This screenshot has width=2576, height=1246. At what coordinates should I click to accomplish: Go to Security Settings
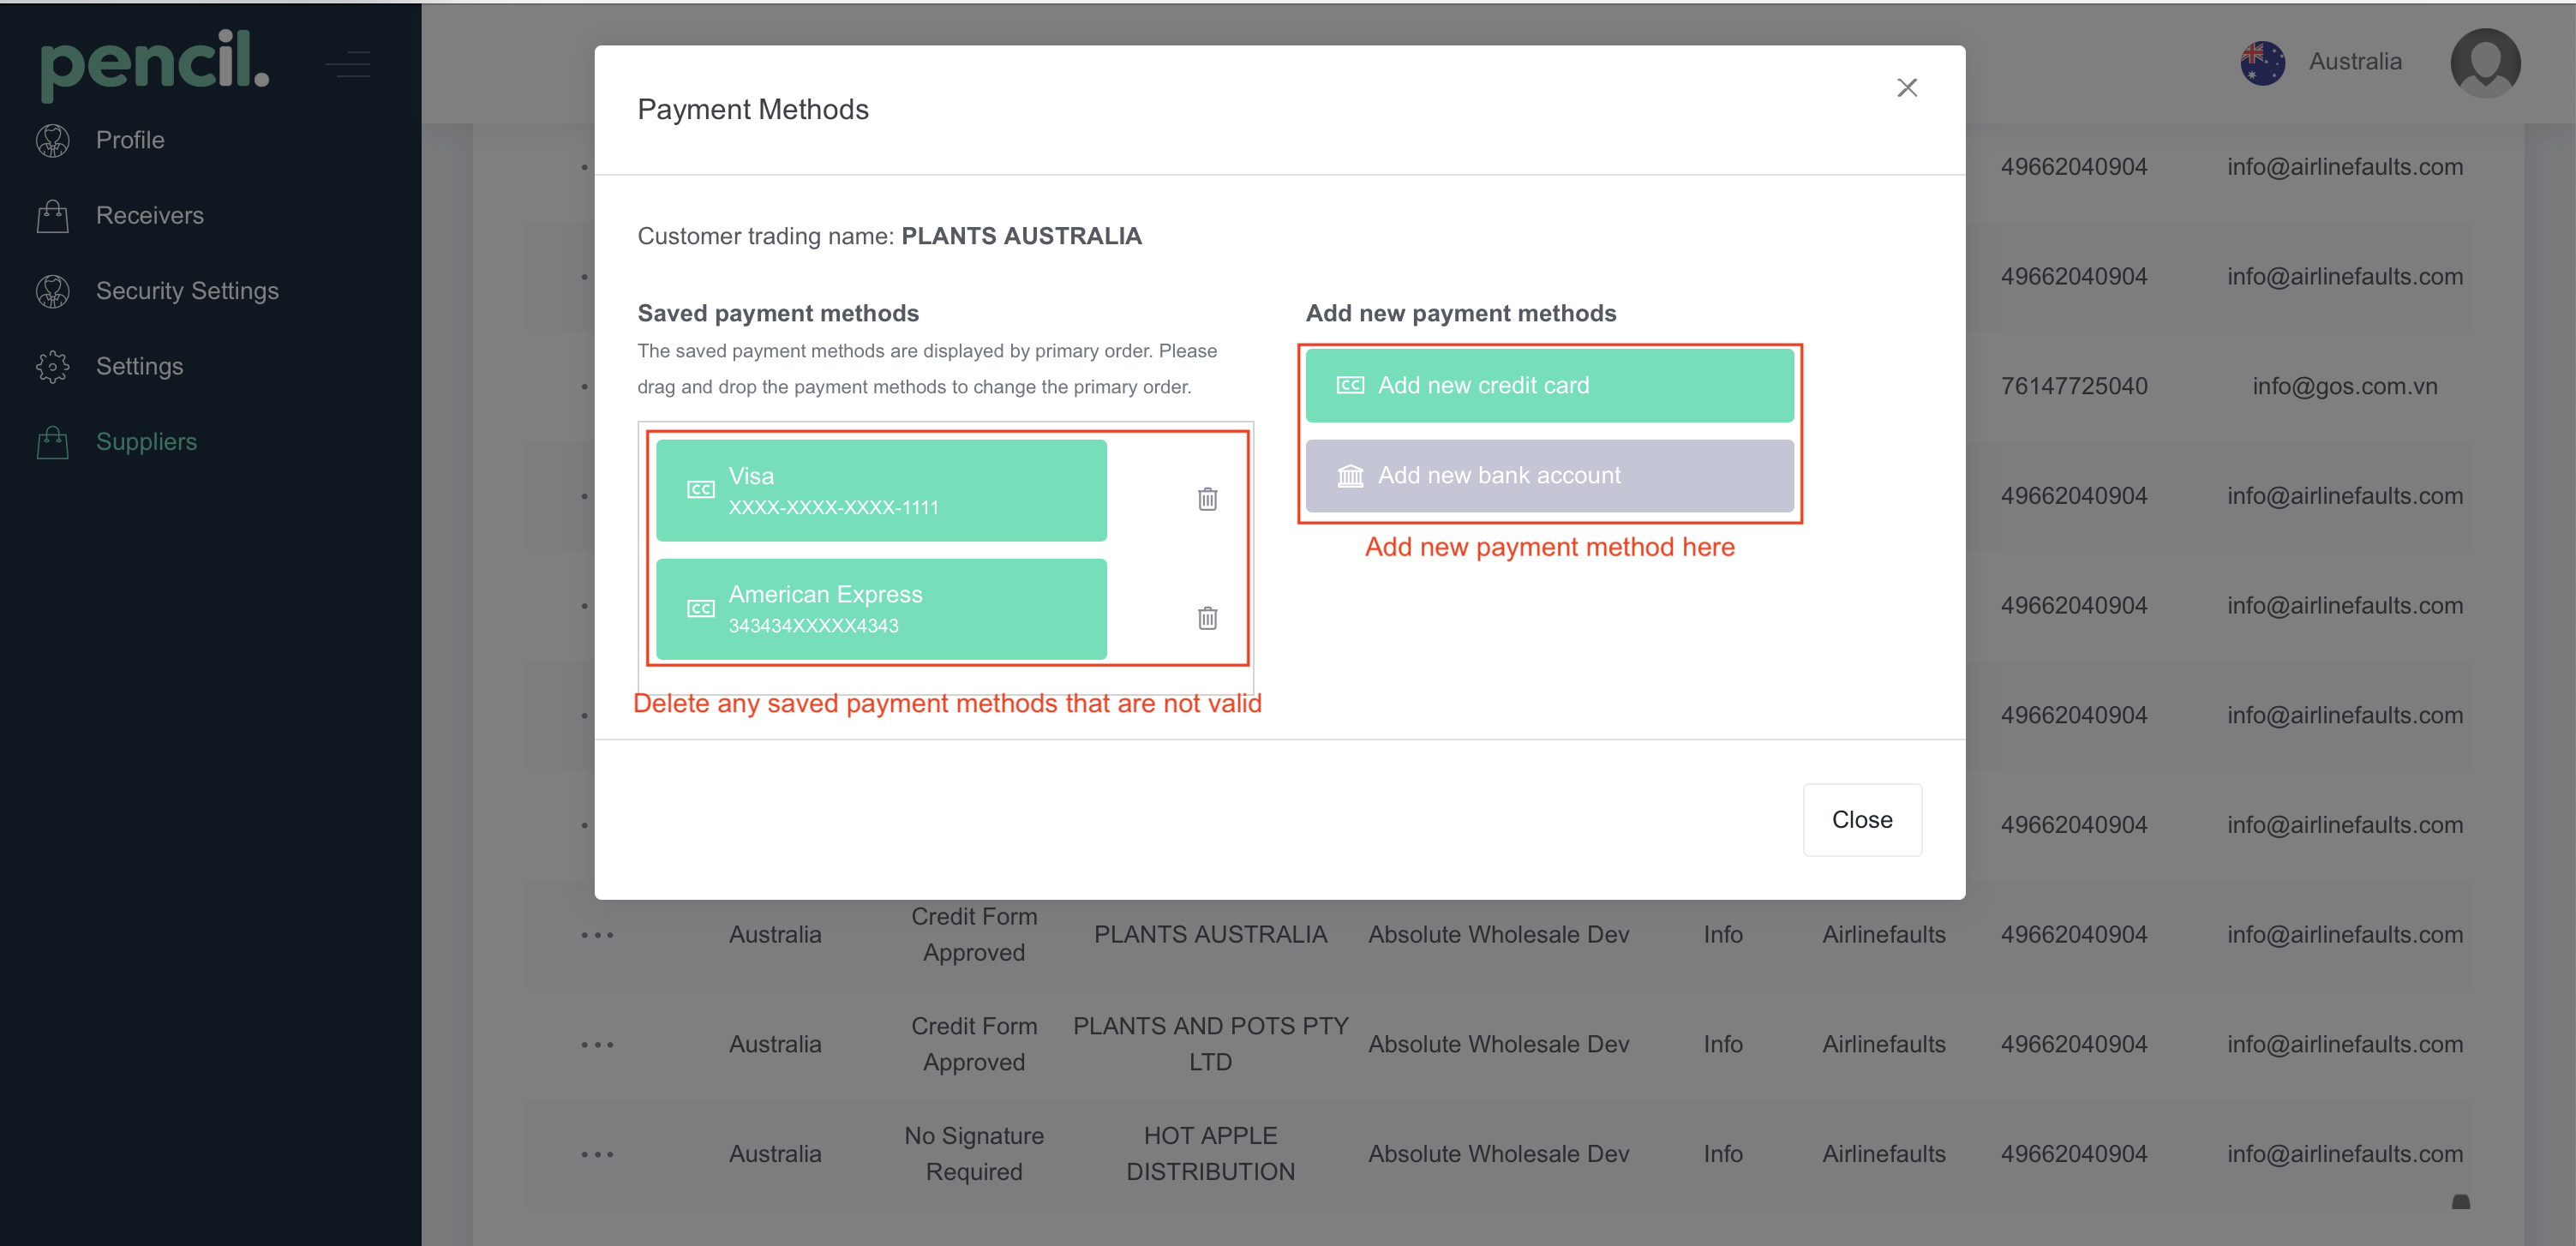[187, 291]
